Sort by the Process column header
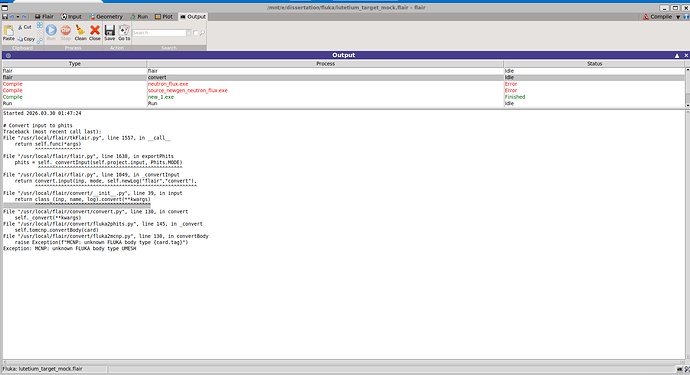The height and width of the screenshot is (375, 690). 325,64
